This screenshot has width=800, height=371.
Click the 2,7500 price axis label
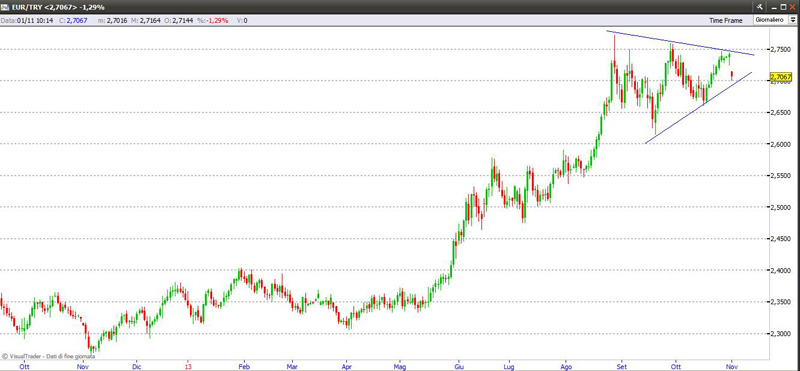781,50
